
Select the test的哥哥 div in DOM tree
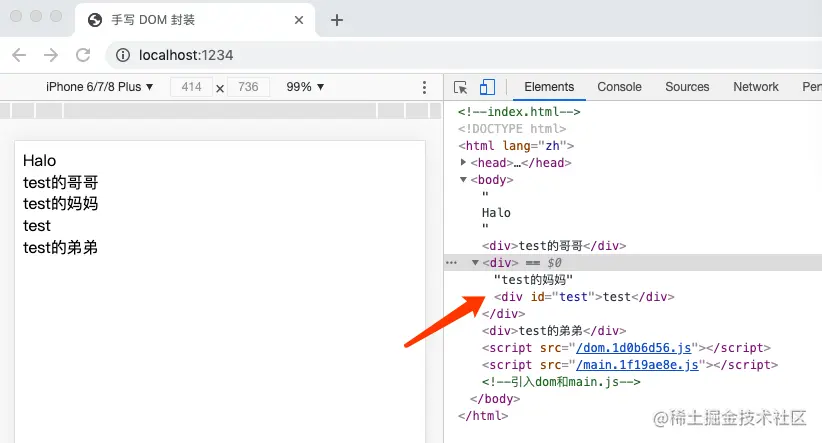tap(554, 246)
